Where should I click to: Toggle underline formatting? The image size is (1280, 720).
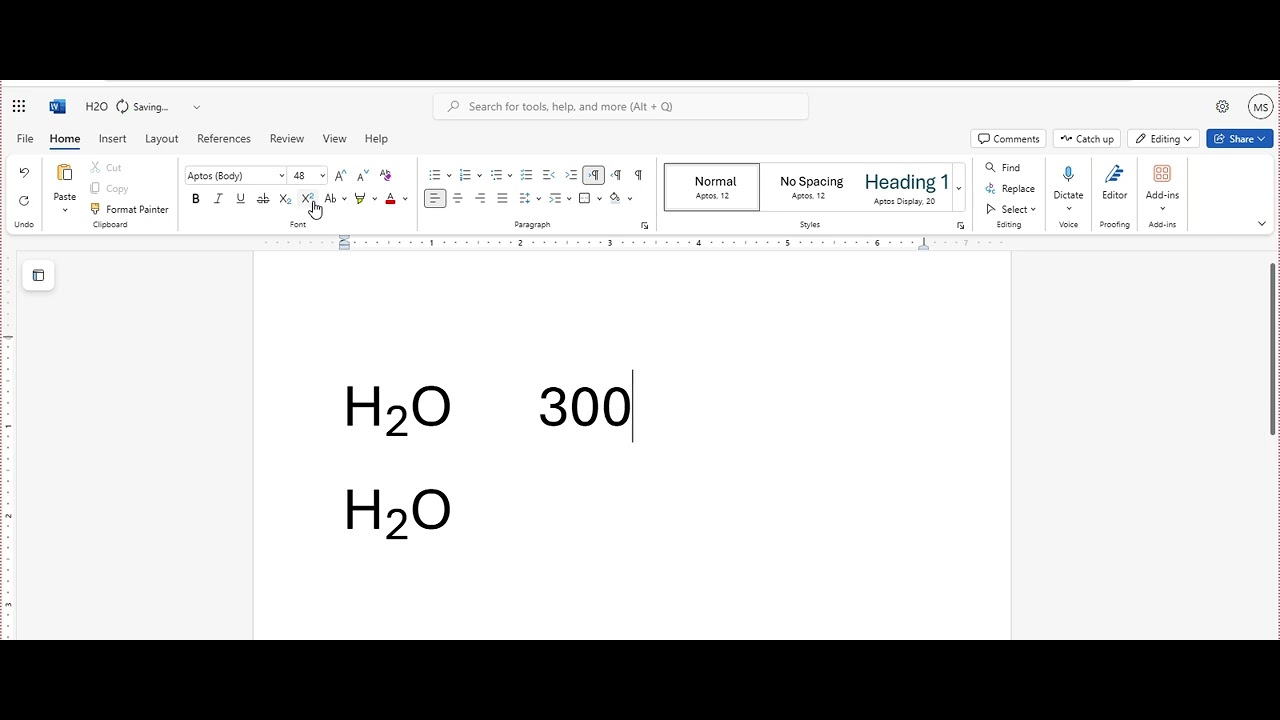240,199
